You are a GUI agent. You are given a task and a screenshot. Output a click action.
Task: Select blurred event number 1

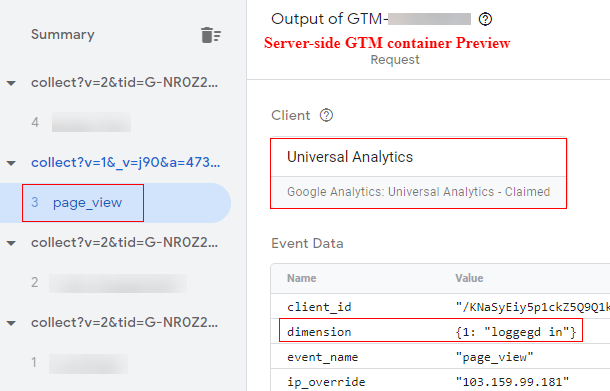click(x=80, y=363)
